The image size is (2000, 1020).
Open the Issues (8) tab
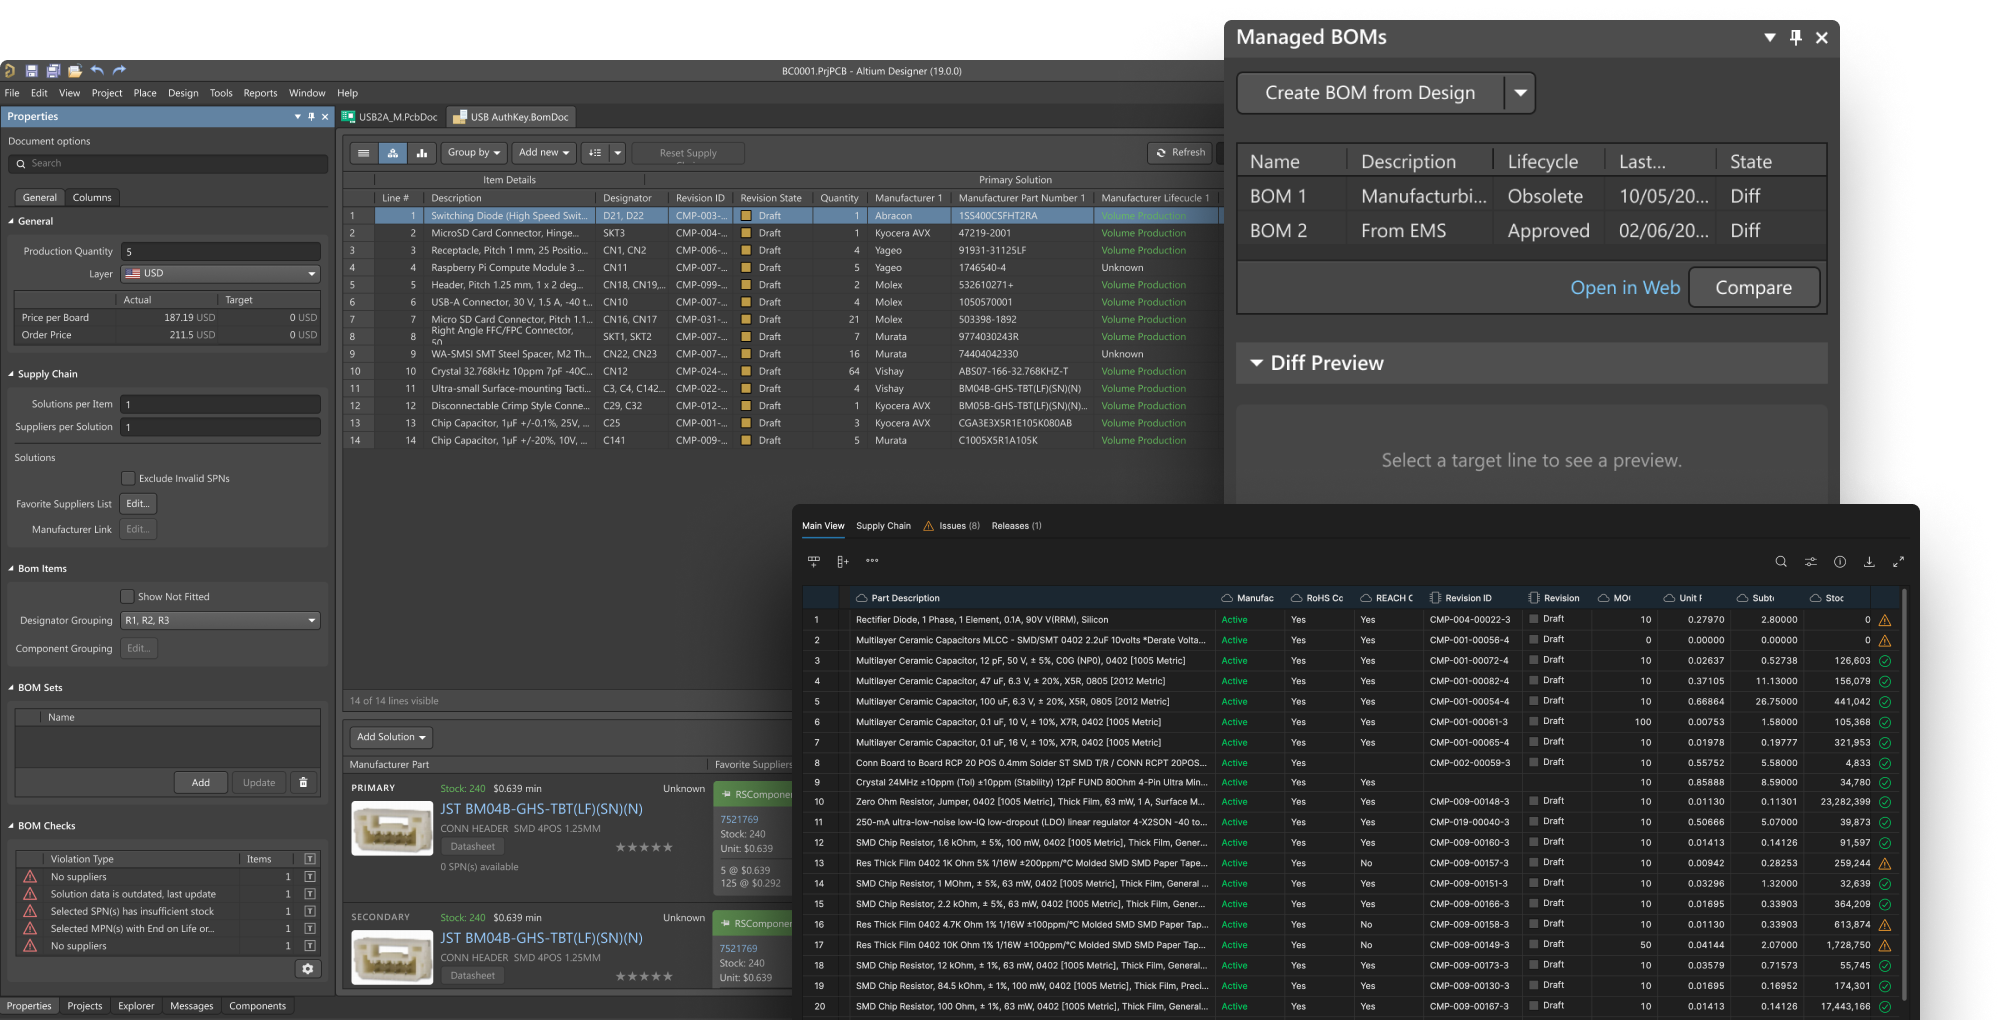tap(951, 526)
